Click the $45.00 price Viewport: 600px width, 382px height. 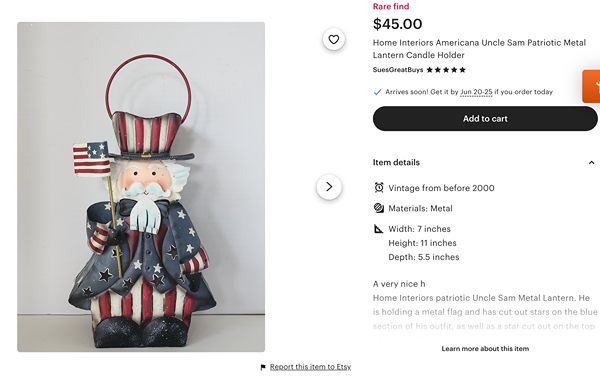coord(398,24)
